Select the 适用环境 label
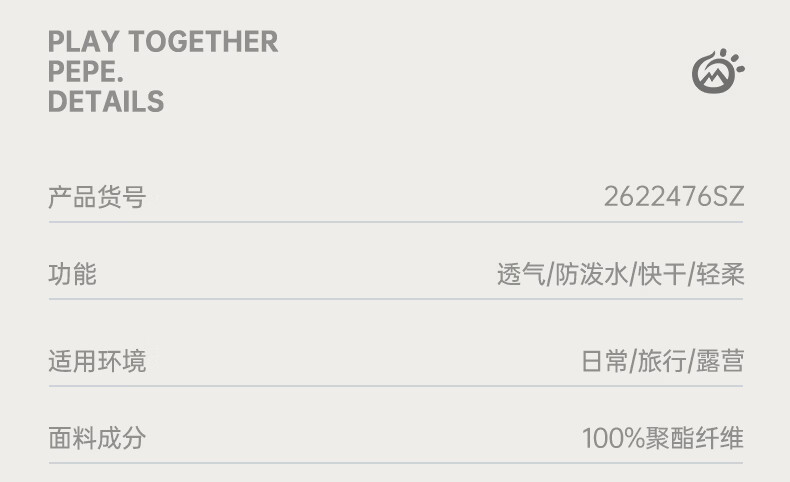 [97, 360]
